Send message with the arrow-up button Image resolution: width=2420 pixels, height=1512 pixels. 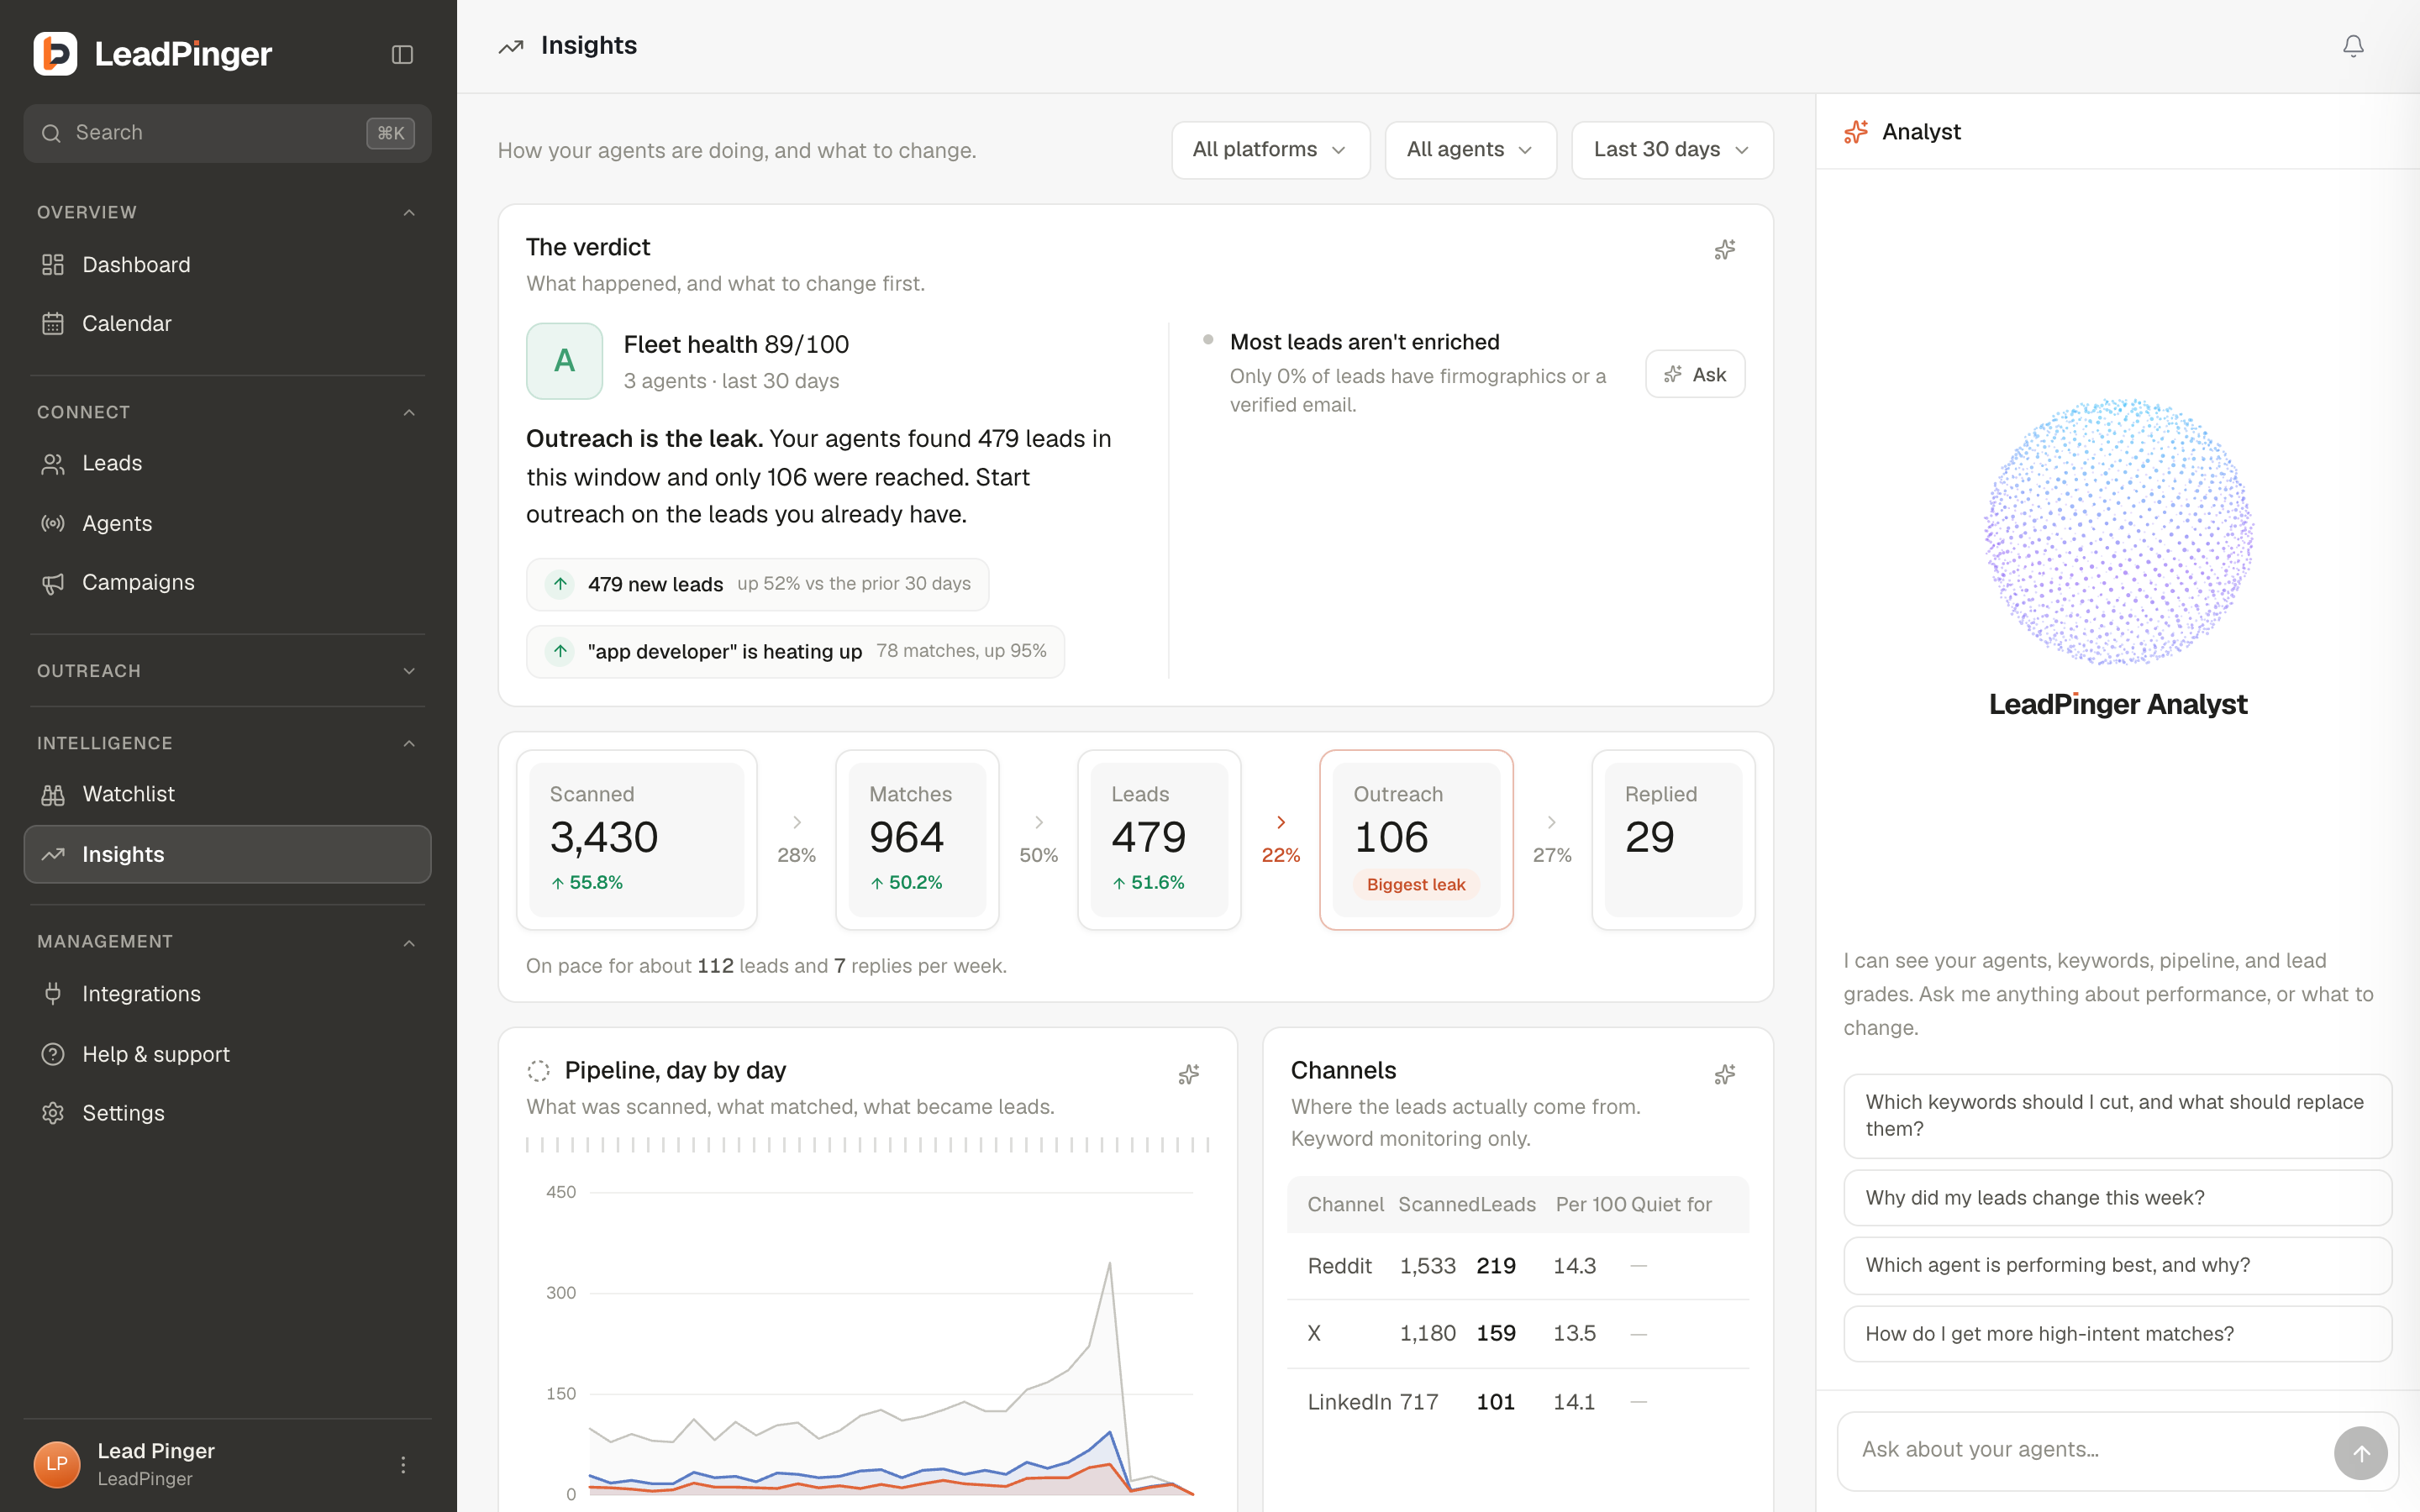coord(2360,1453)
